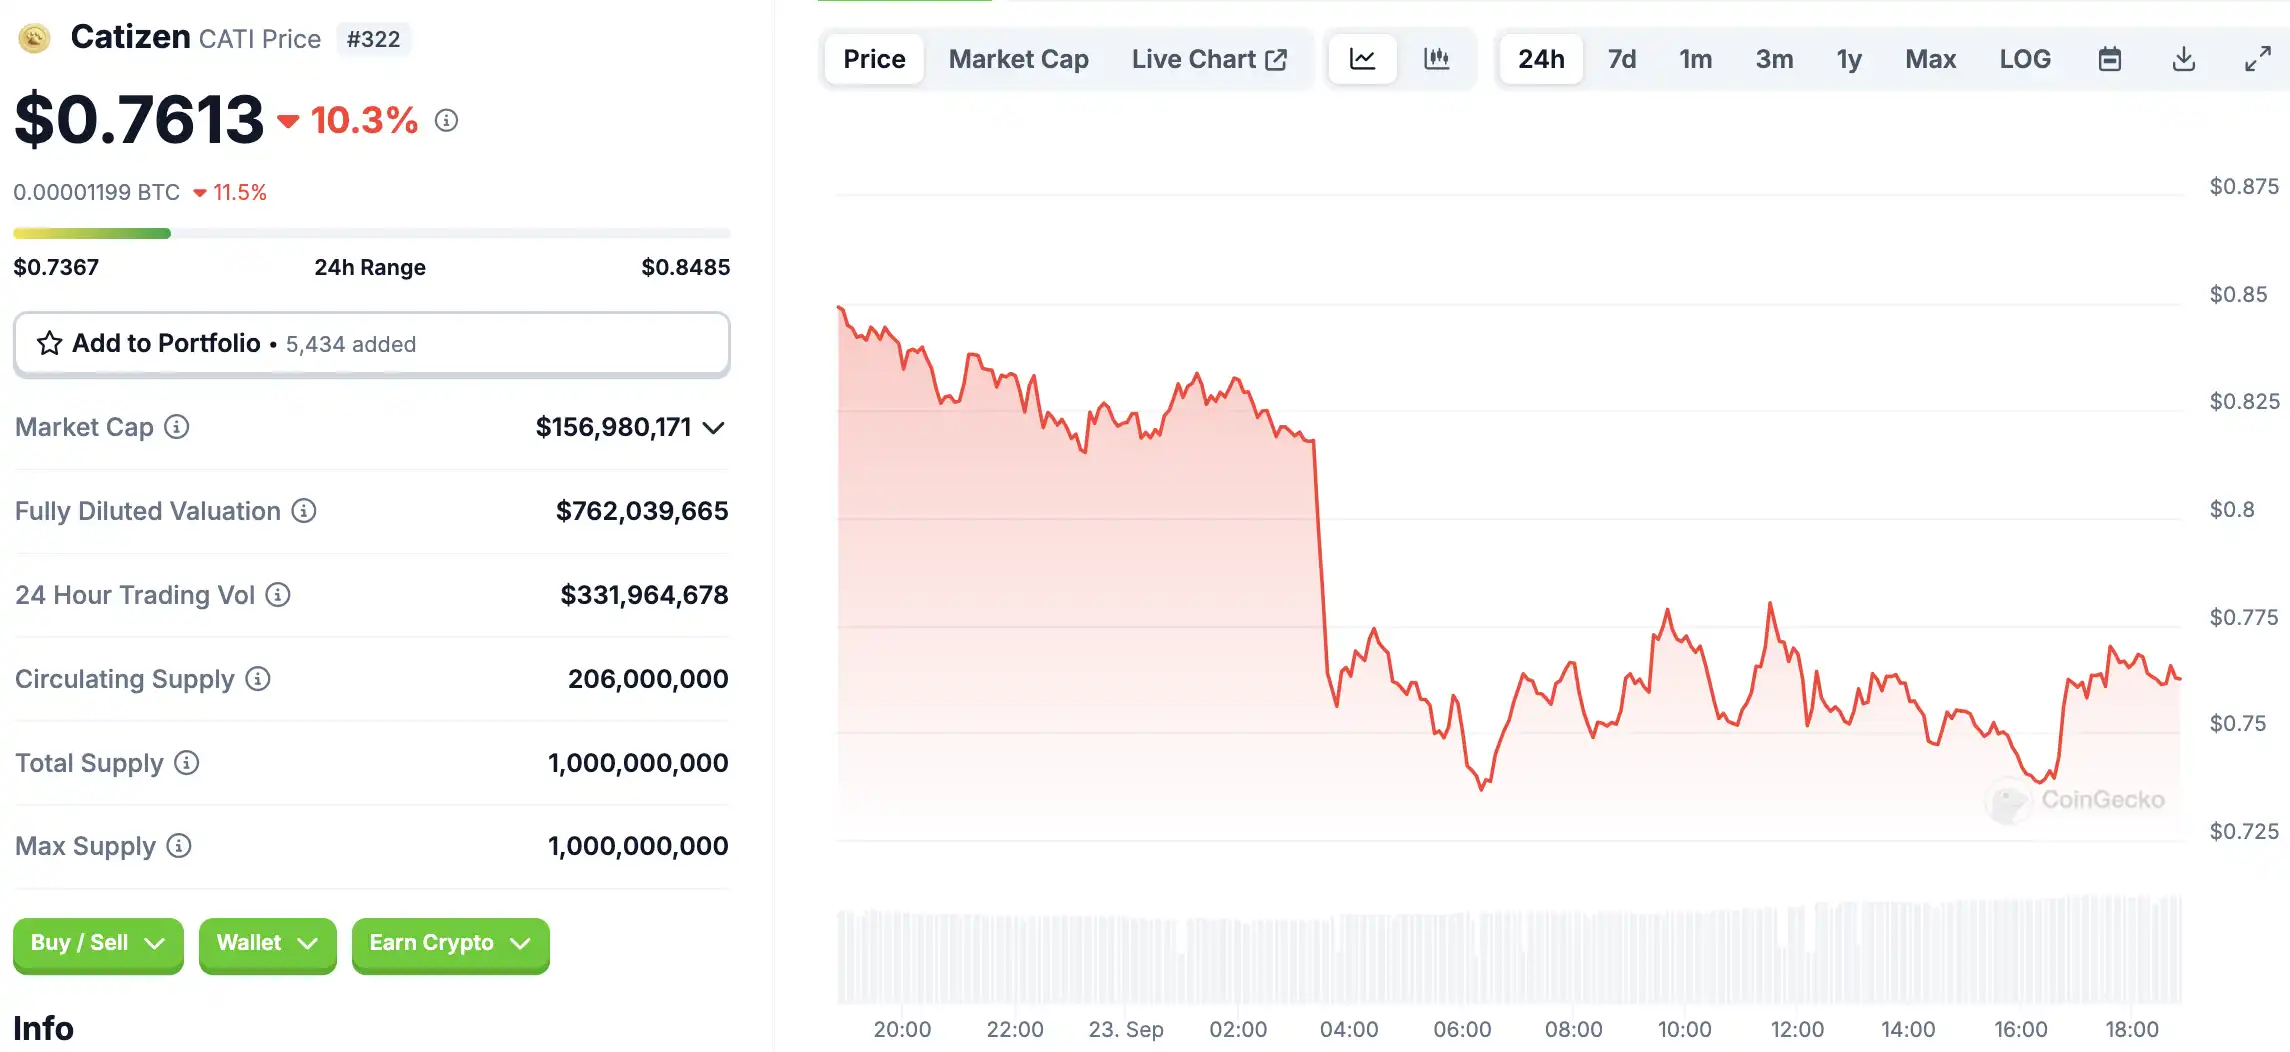Image resolution: width=2290 pixels, height=1052 pixels.
Task: Click the 24h Range progress bar
Action: [x=371, y=234]
